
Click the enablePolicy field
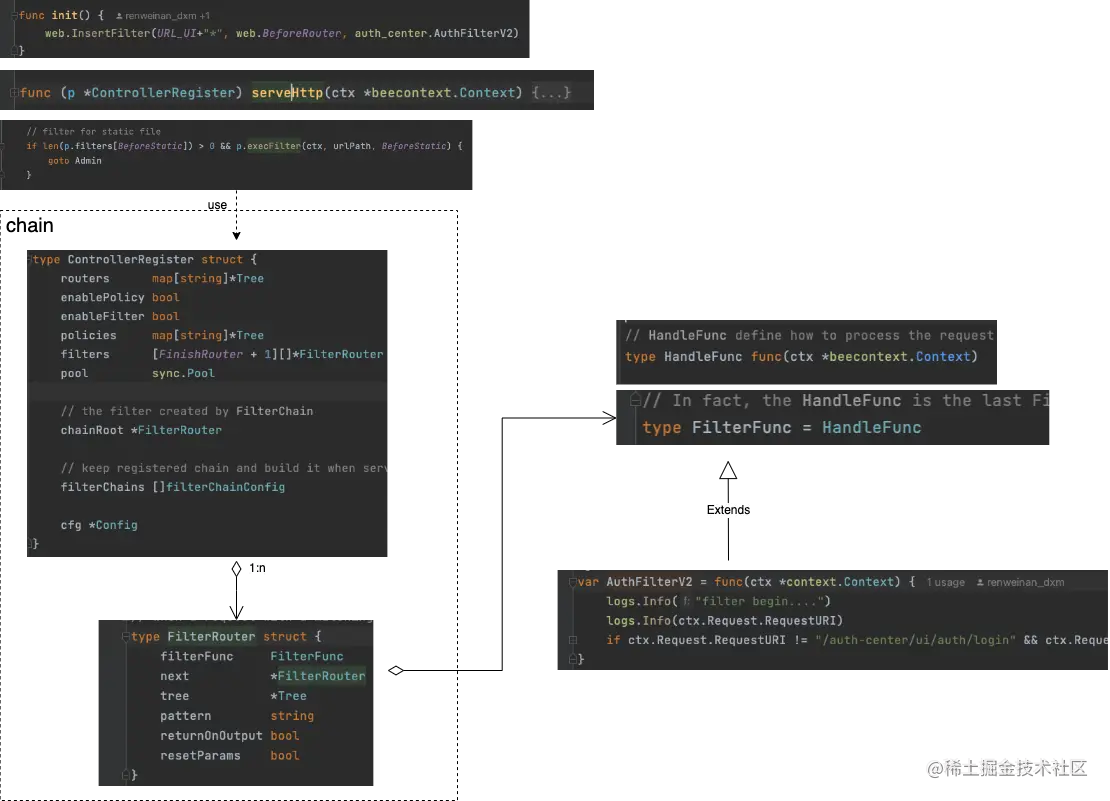[102, 297]
